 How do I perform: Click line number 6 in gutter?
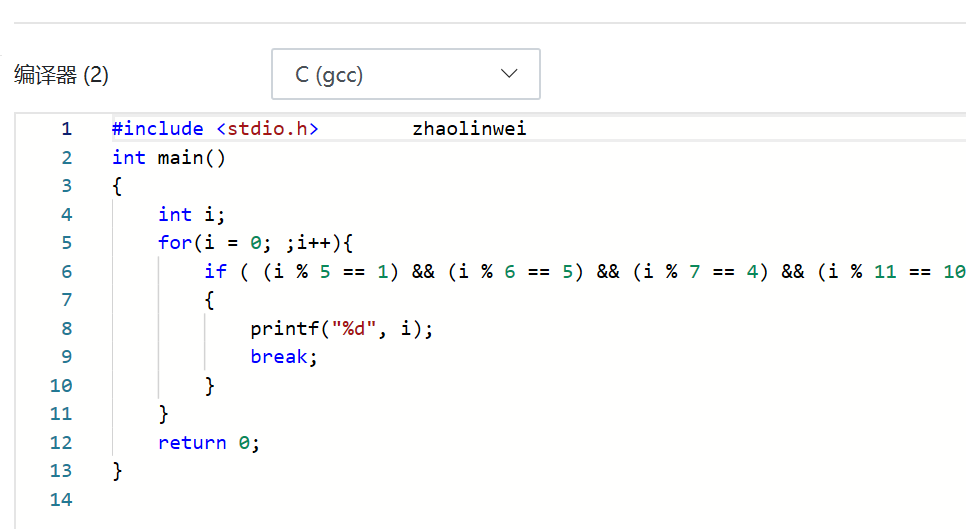point(67,272)
